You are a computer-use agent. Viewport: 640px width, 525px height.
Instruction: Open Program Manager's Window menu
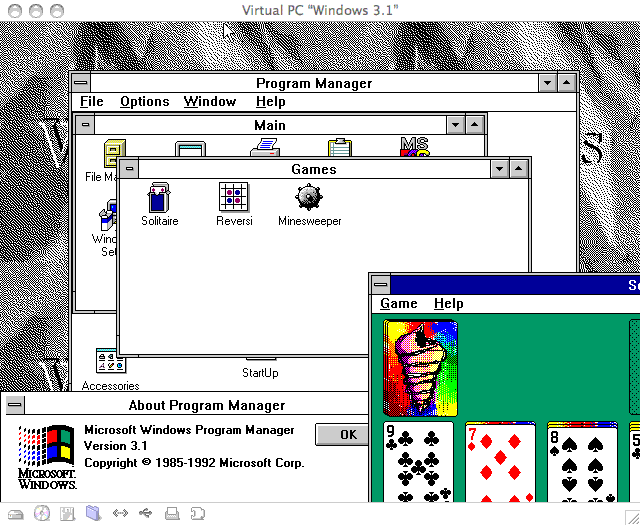[x=210, y=101]
